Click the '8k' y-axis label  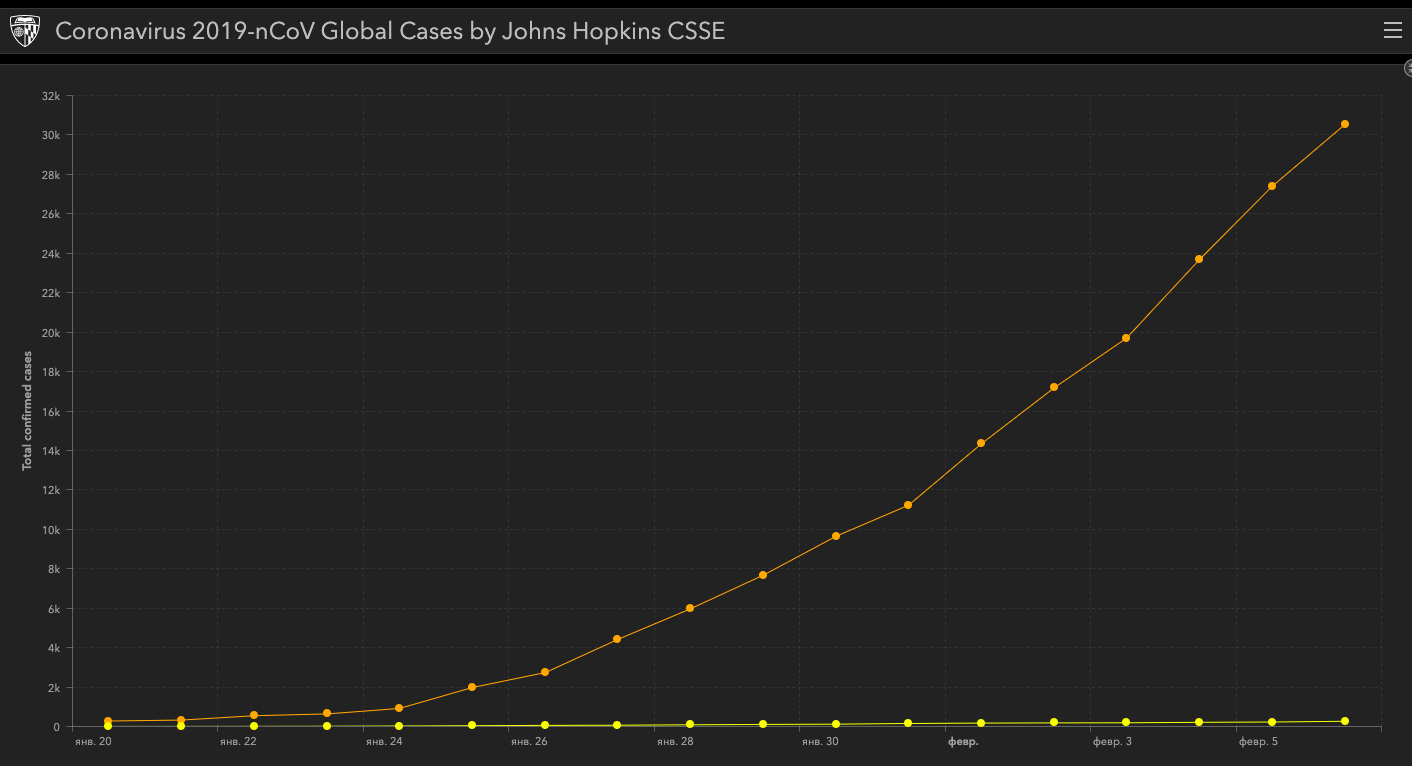pos(55,569)
